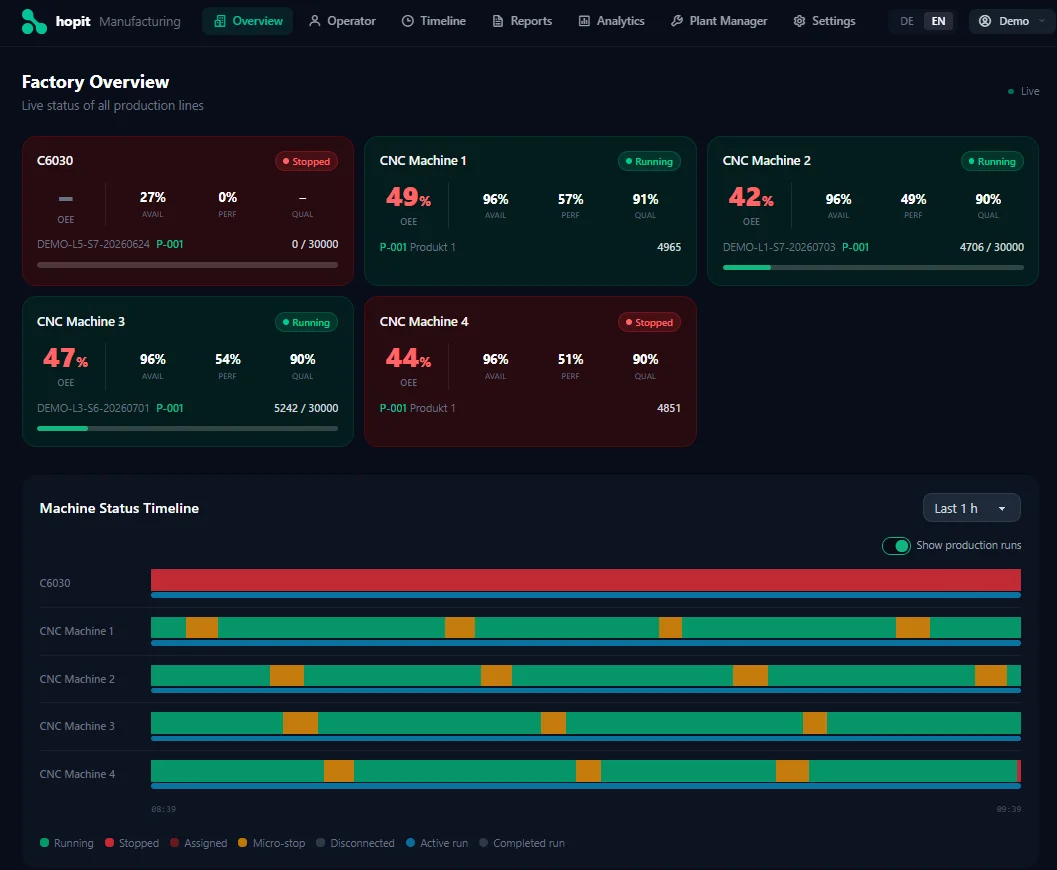The height and width of the screenshot is (870, 1057).
Task: Click the Running legend green dot
Action: point(44,842)
